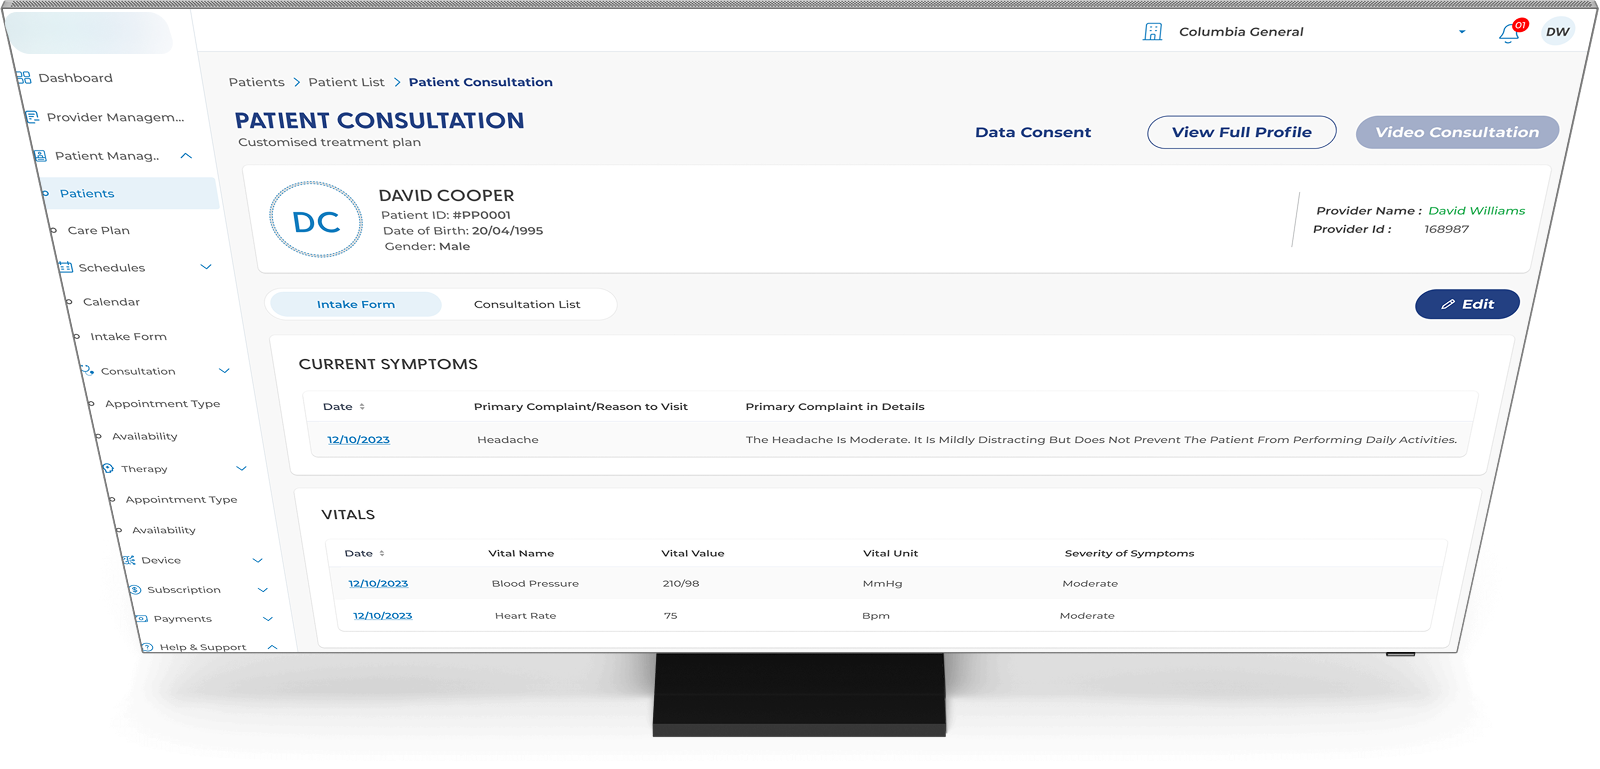Start the Video Consultation
1600x769 pixels.
[x=1457, y=132]
